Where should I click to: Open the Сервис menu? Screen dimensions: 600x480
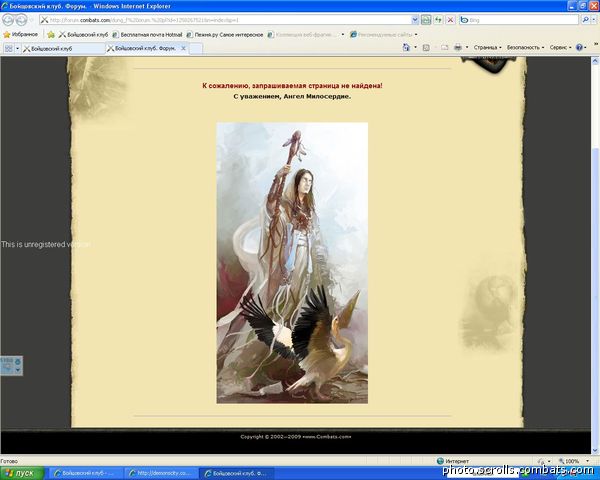click(x=560, y=47)
